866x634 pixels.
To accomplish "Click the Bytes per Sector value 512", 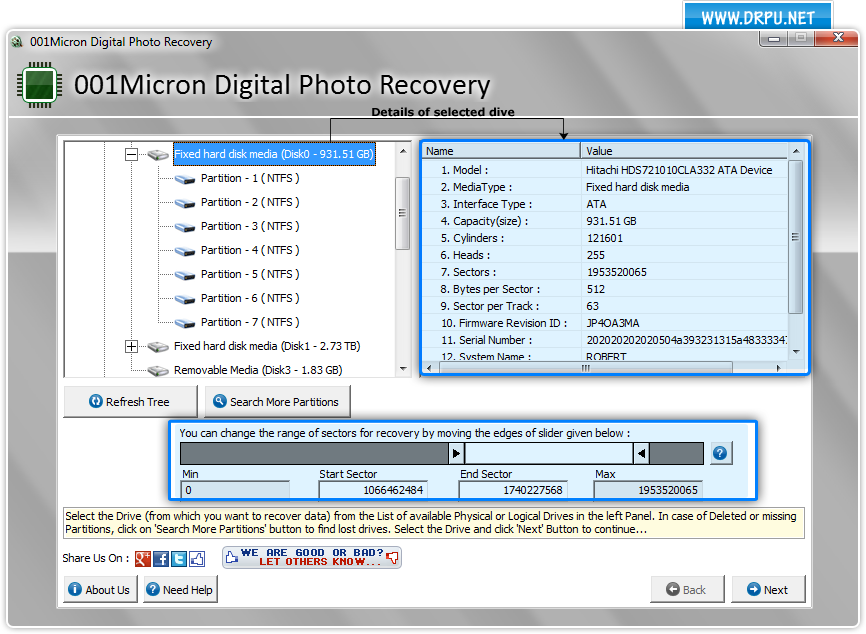I will click(595, 289).
